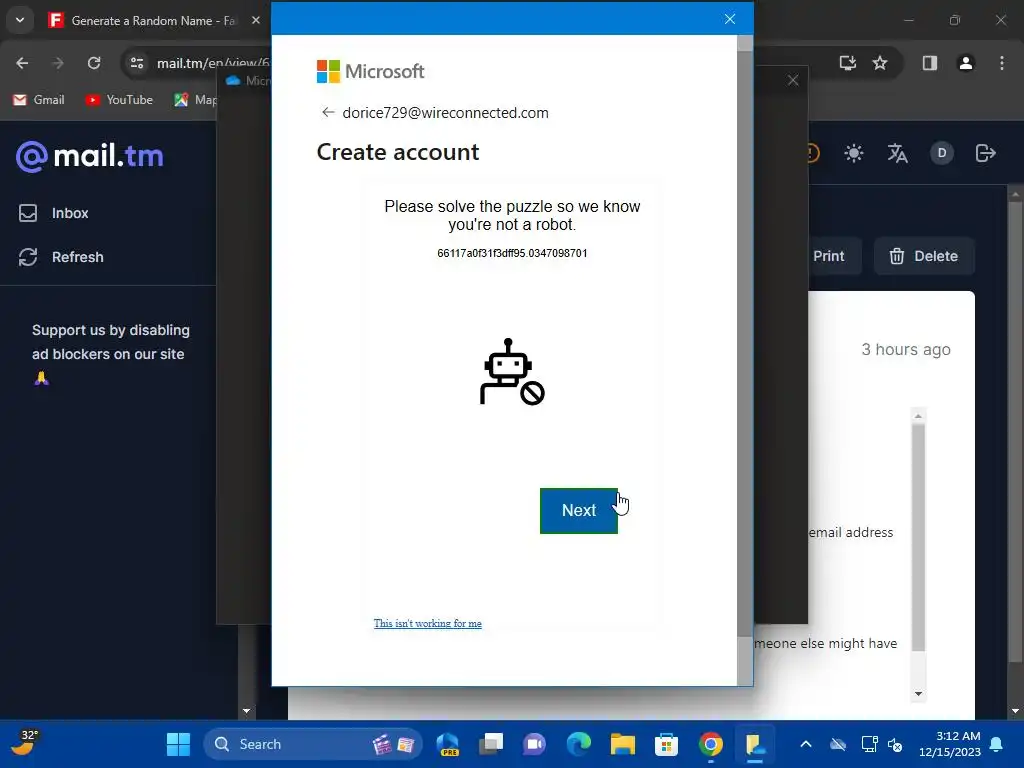Open Chrome tab search dropdown arrow
This screenshot has width=1024, height=768.
(x=20, y=20)
